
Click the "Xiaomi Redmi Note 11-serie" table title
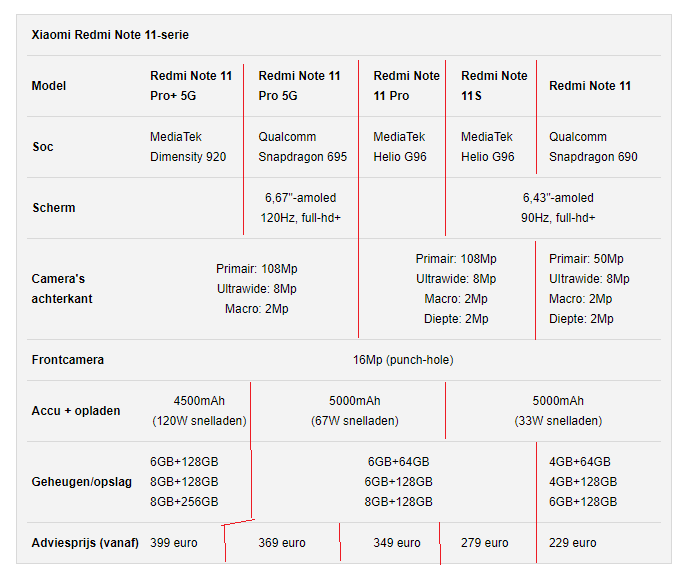click(110, 35)
